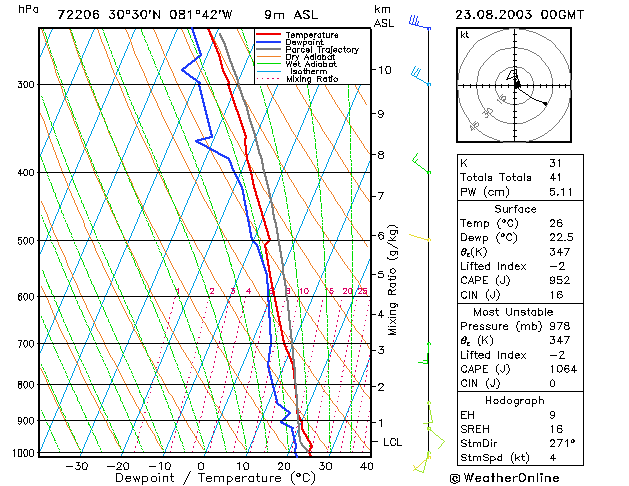
Task: Click the 'kt' label in hodograph
Action: coord(465,35)
